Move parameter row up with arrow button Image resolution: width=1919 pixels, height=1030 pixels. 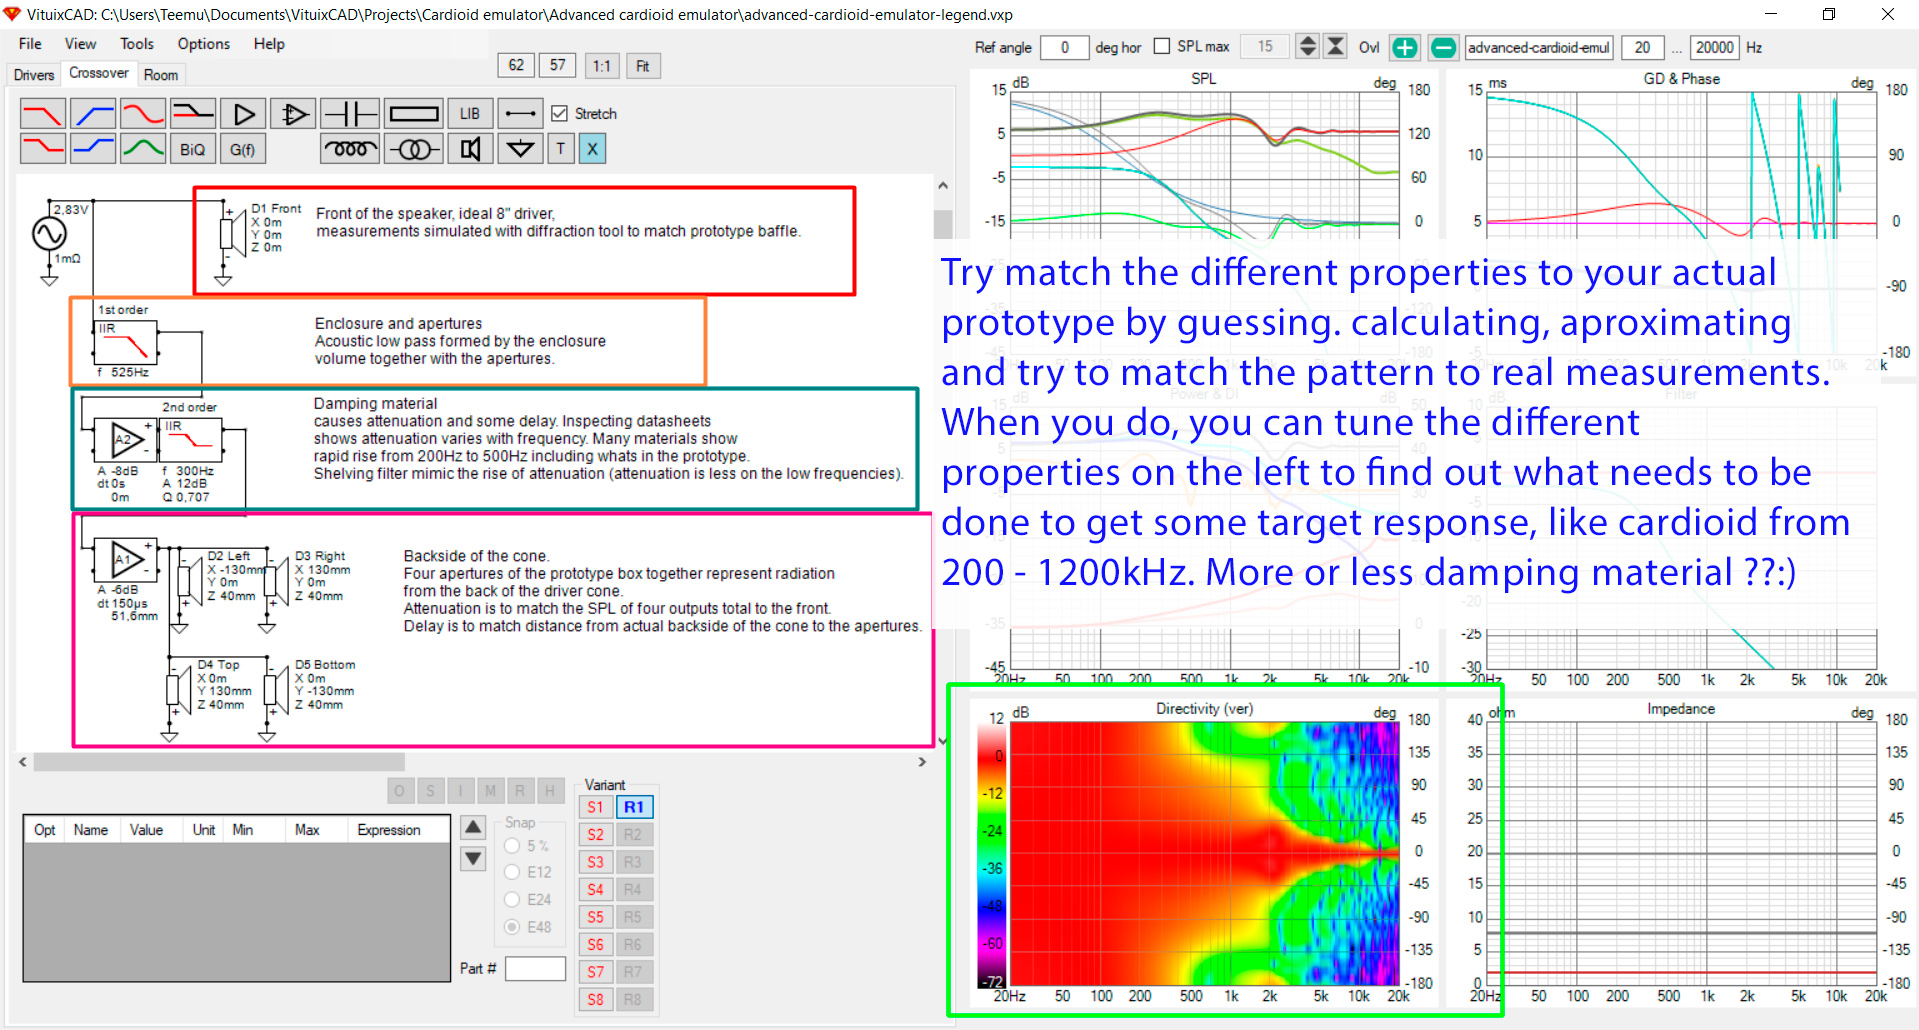coord(474,828)
